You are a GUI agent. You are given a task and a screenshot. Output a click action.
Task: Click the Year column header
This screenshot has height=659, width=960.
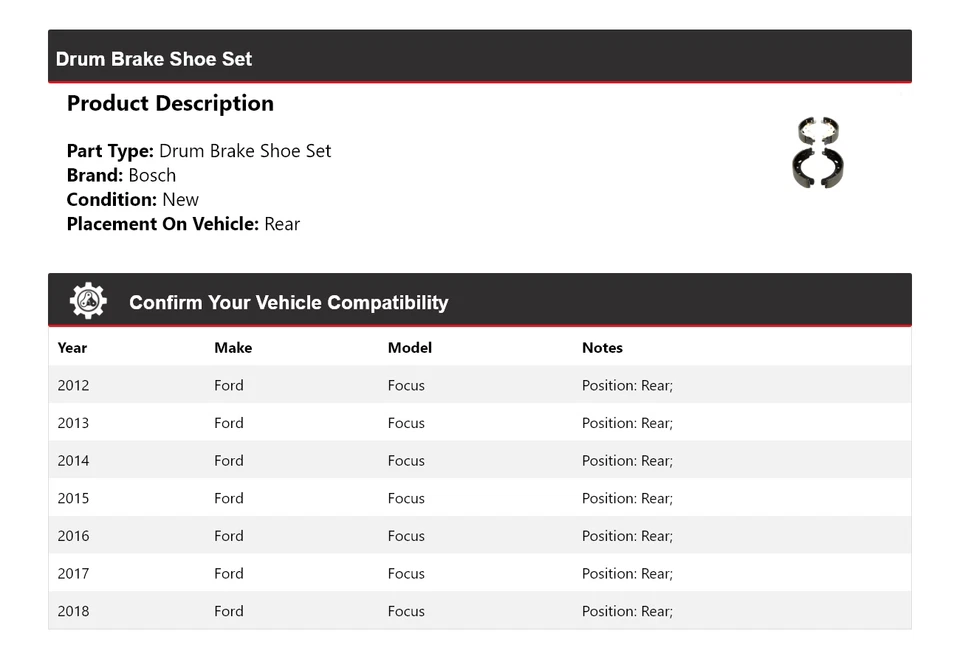click(72, 348)
